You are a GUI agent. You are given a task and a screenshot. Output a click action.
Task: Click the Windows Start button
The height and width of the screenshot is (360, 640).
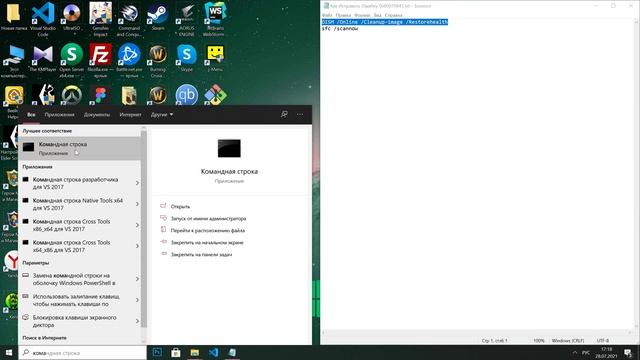point(9,353)
